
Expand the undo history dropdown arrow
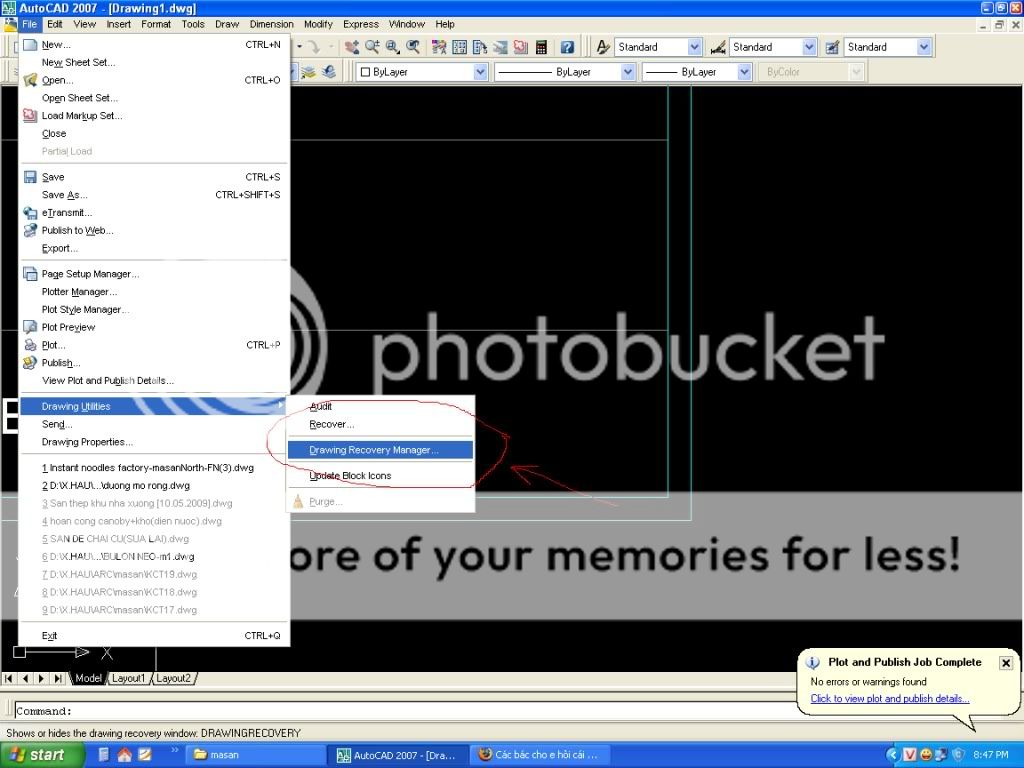(300, 47)
